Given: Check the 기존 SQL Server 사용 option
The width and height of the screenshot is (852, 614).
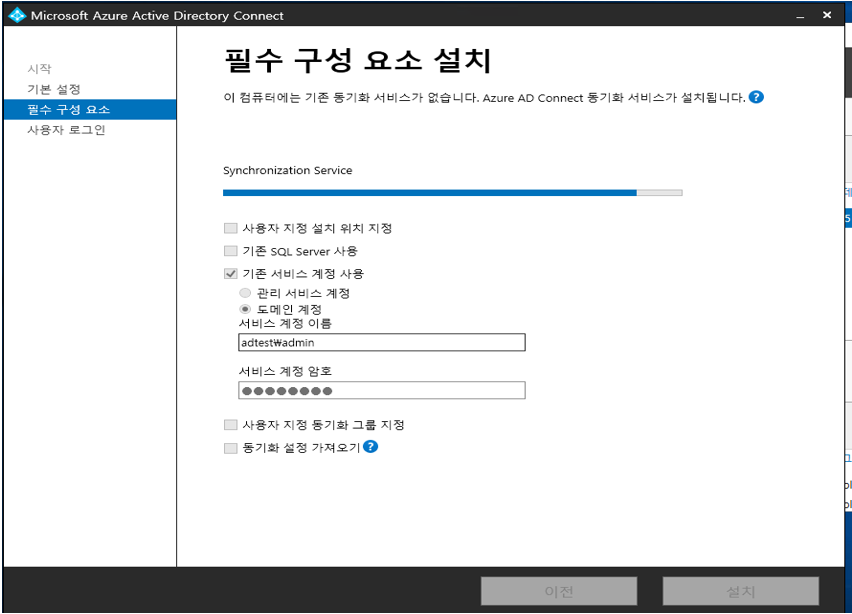Looking at the screenshot, I should pyautogui.click(x=230, y=251).
